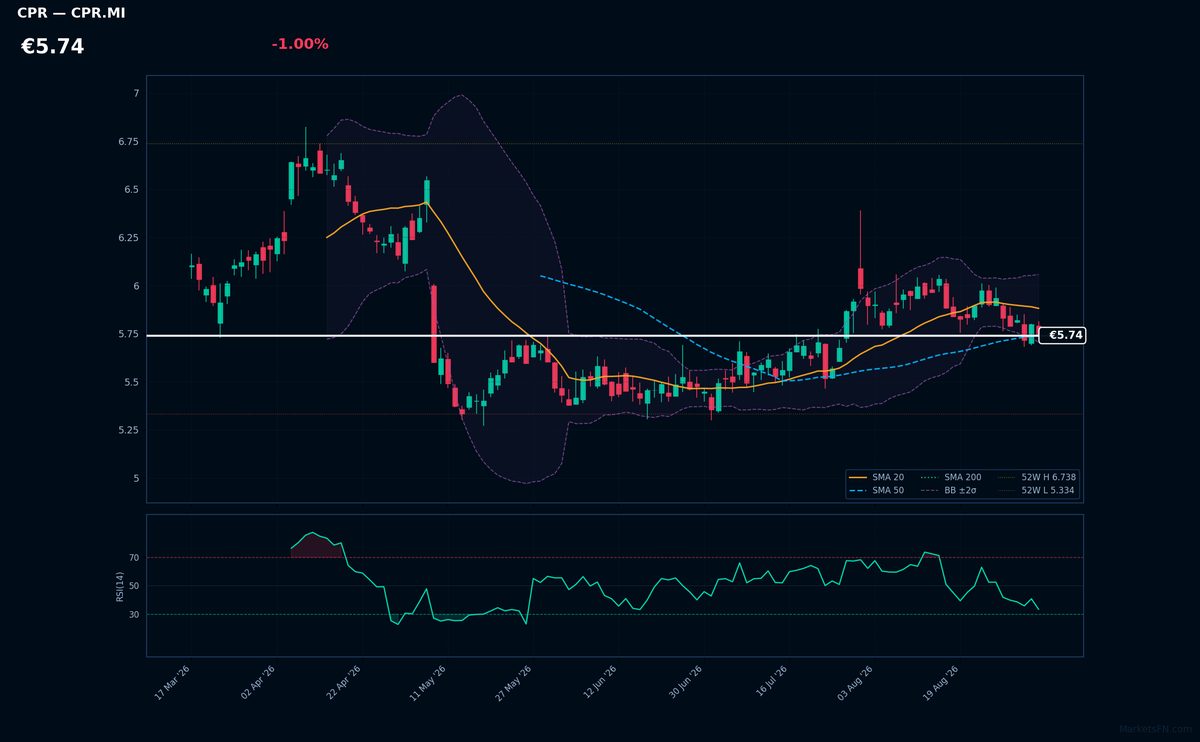The height and width of the screenshot is (742, 1200).
Task: Click the 5.25 price axis label
Action: [x=129, y=430]
